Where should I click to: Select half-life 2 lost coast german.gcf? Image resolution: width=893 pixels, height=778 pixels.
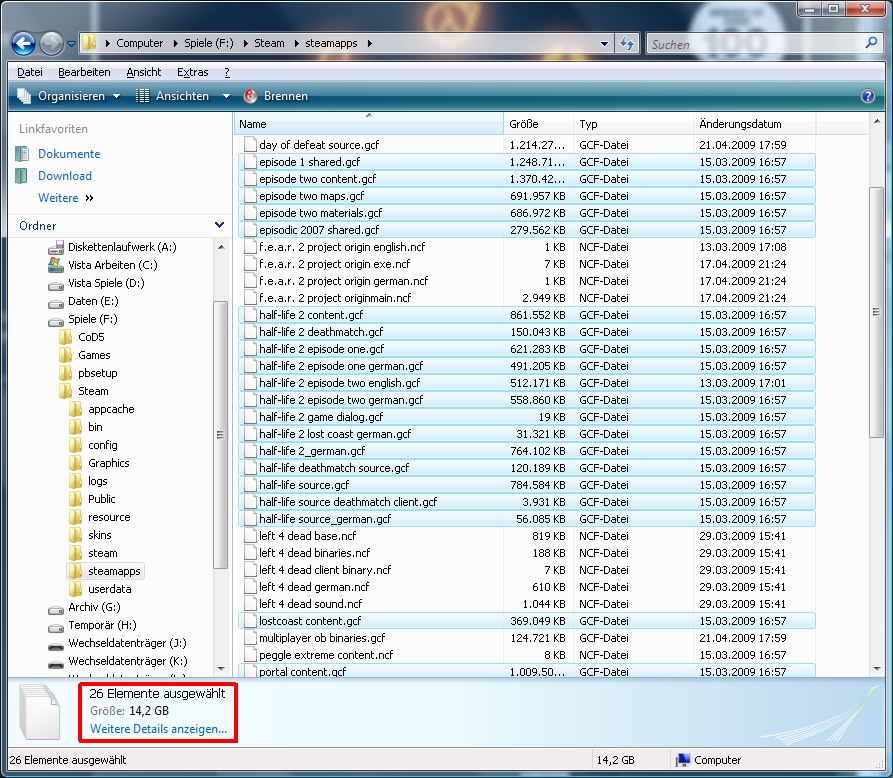coord(335,434)
